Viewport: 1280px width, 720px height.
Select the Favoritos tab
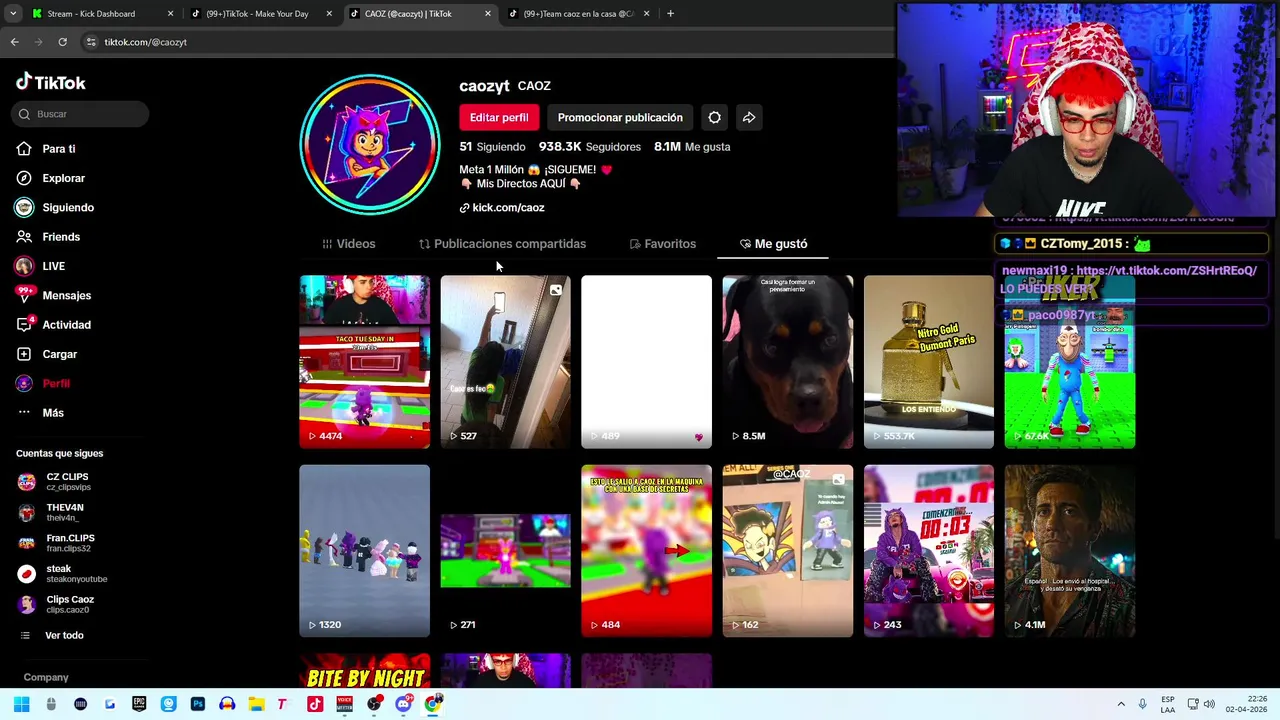662,244
